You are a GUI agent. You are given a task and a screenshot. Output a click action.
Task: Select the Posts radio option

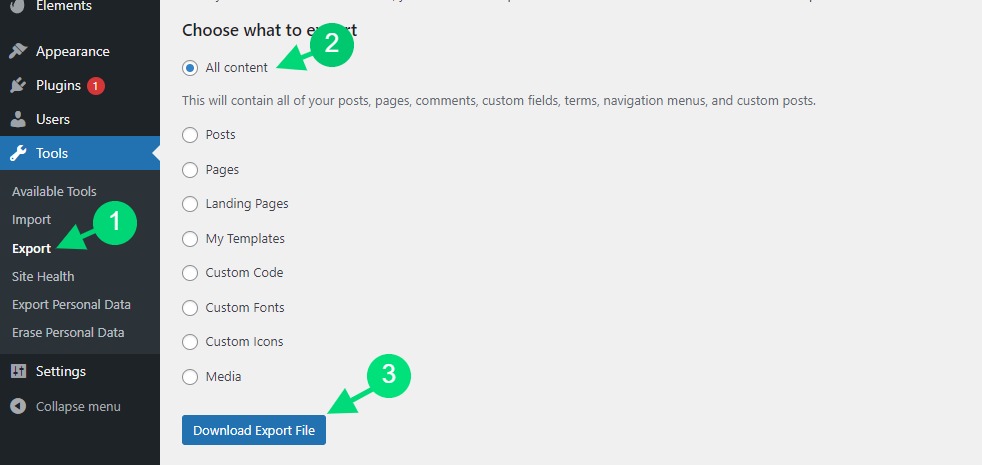click(190, 135)
